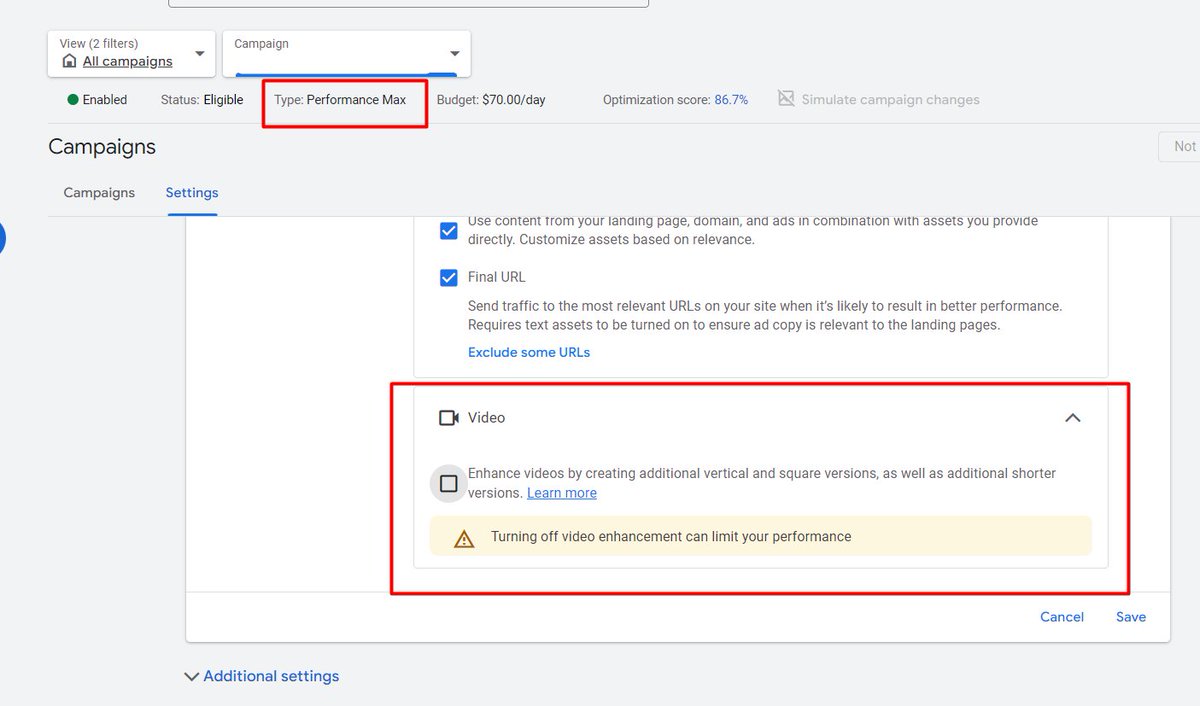Click the Simulate campaign changes icon
Viewport: 1200px width, 706px height.
pos(786,99)
